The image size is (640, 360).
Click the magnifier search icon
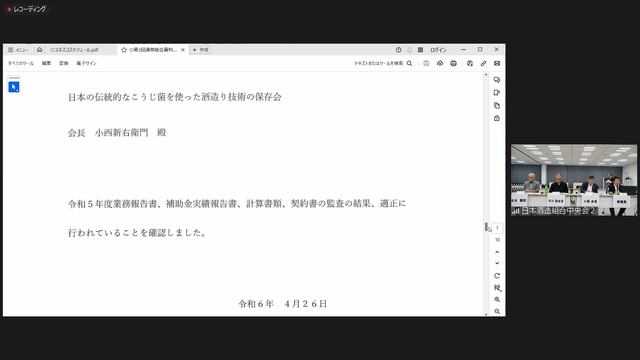coord(409,63)
